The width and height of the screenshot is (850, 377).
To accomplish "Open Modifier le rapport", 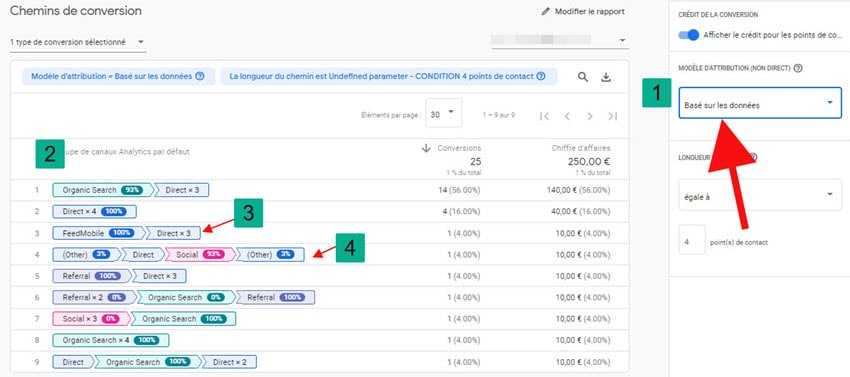I will [583, 11].
